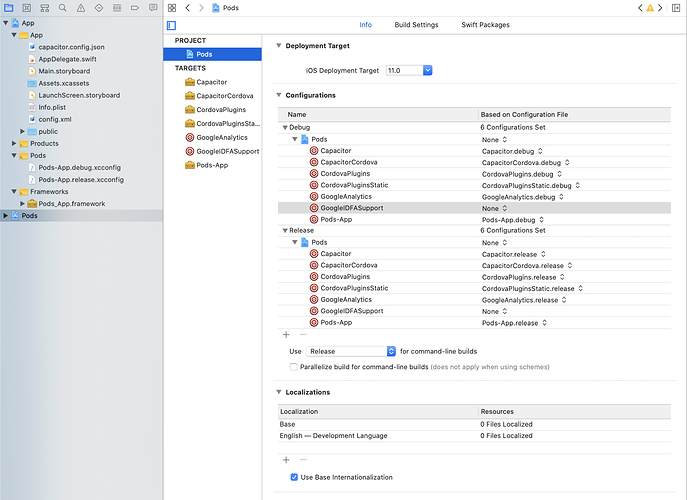Image resolution: width=687 pixels, height=500 pixels.
Task: Jump to the next issue arrow
Action: pos(660,8)
